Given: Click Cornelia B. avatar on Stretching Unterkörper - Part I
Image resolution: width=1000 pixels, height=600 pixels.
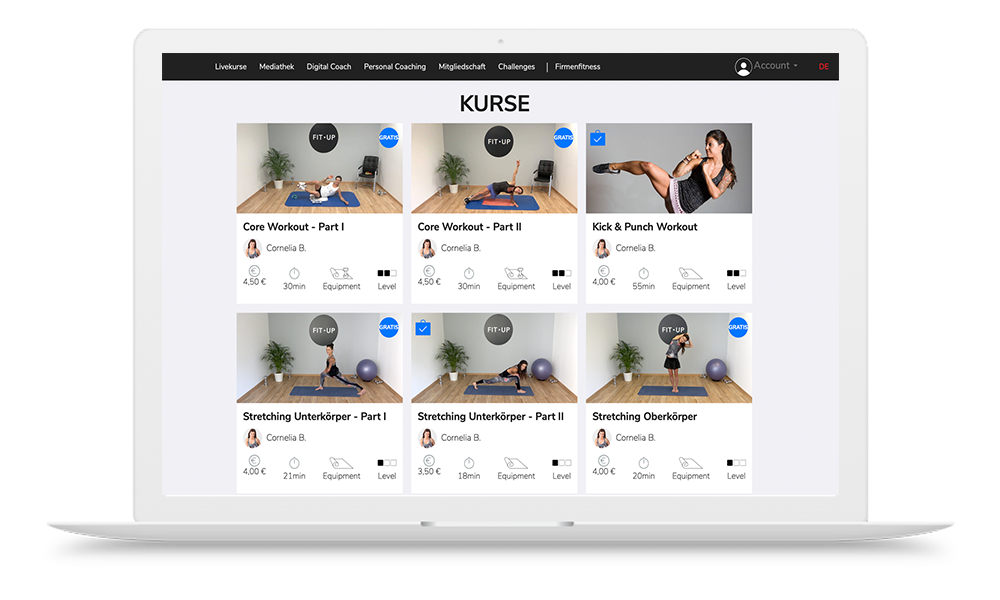Looking at the screenshot, I should pos(253,438).
